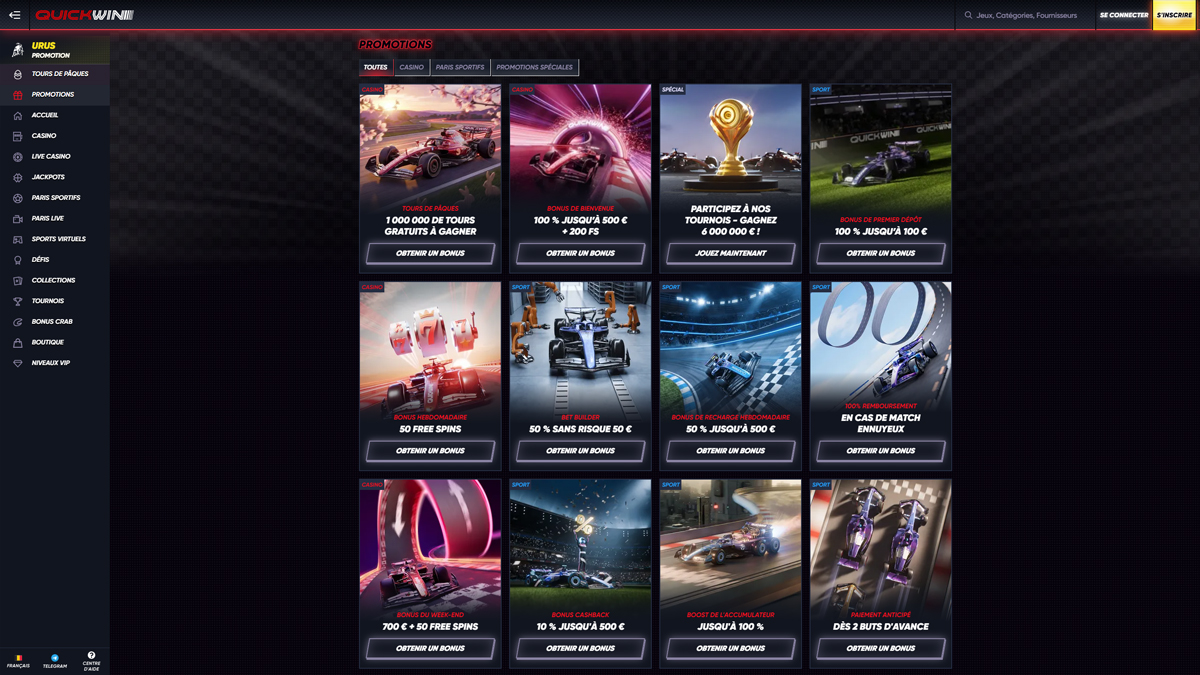Viewport: 1200px width, 675px height.
Task: Open Français language selector
Action: pyautogui.click(x=18, y=661)
